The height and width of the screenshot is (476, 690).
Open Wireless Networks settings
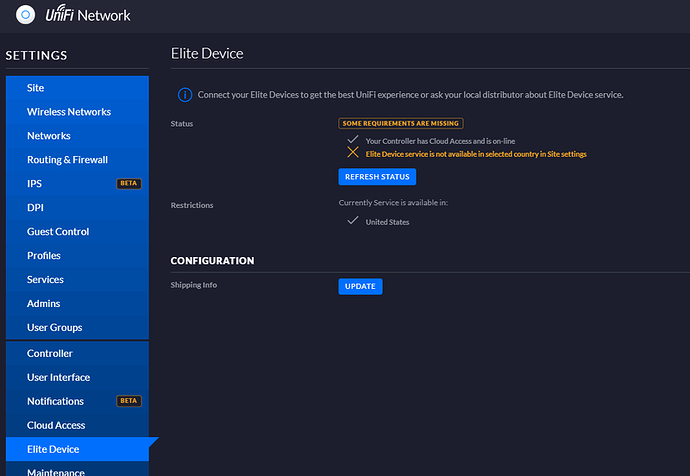click(77, 112)
